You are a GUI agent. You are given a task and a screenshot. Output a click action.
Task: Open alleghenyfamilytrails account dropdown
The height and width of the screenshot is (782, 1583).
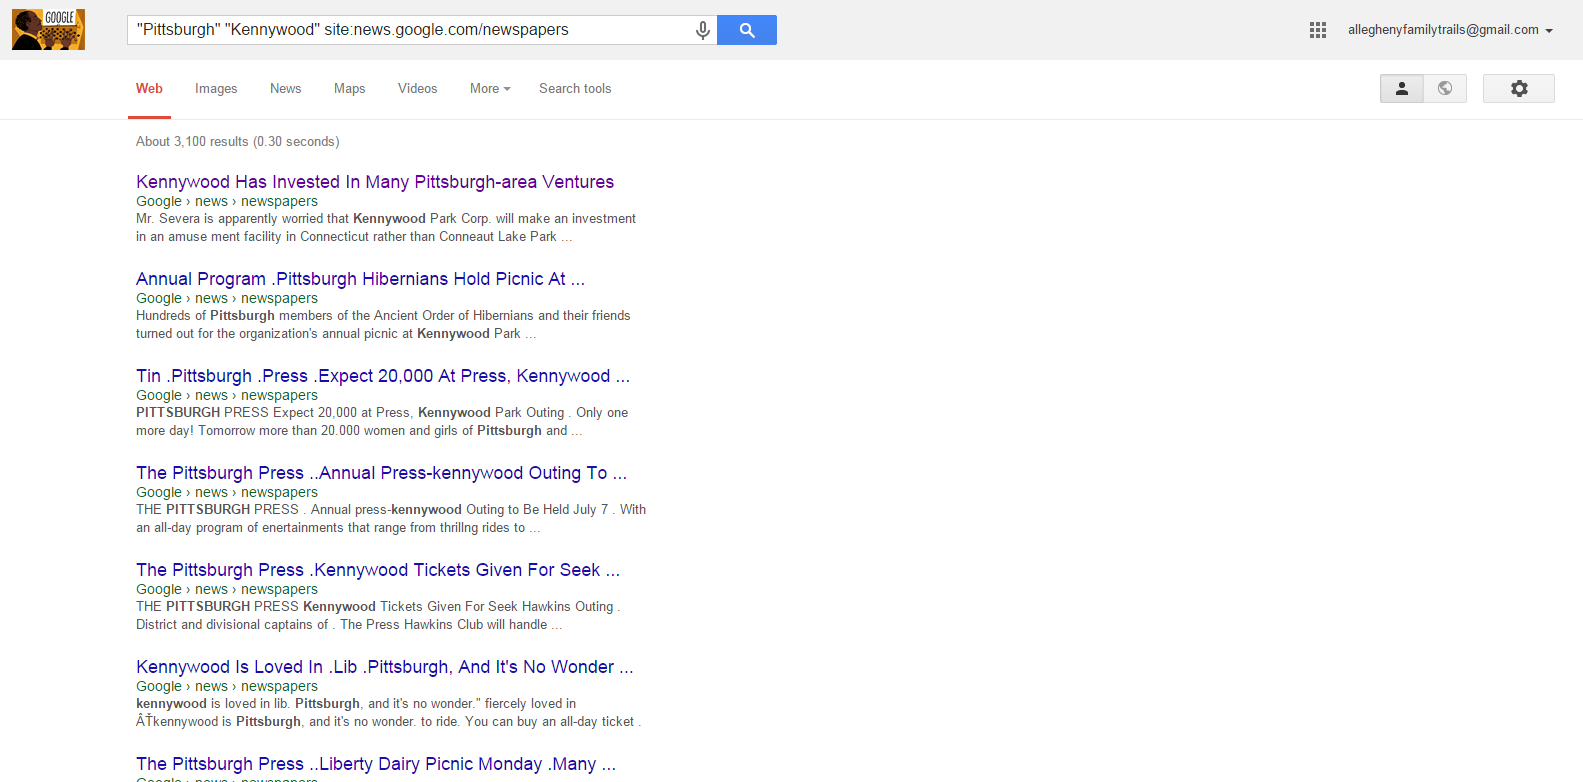[1450, 30]
